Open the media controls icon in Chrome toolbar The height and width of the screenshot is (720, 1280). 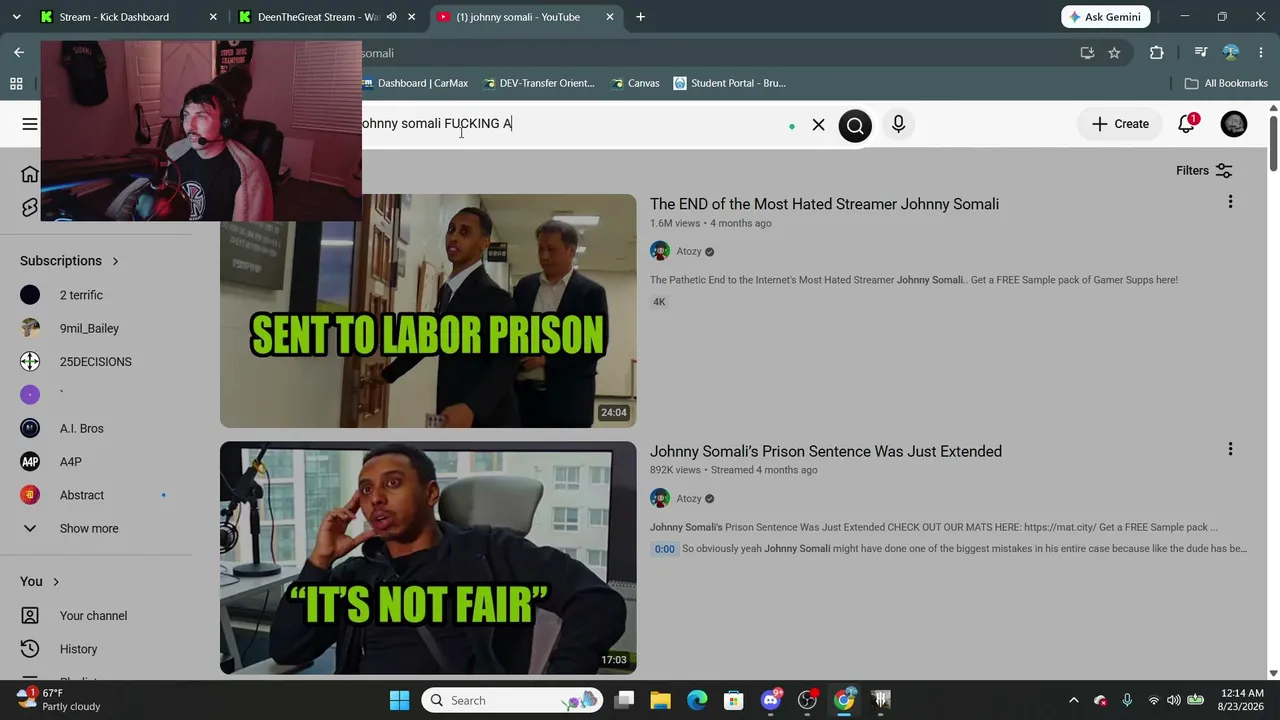click(1201, 53)
